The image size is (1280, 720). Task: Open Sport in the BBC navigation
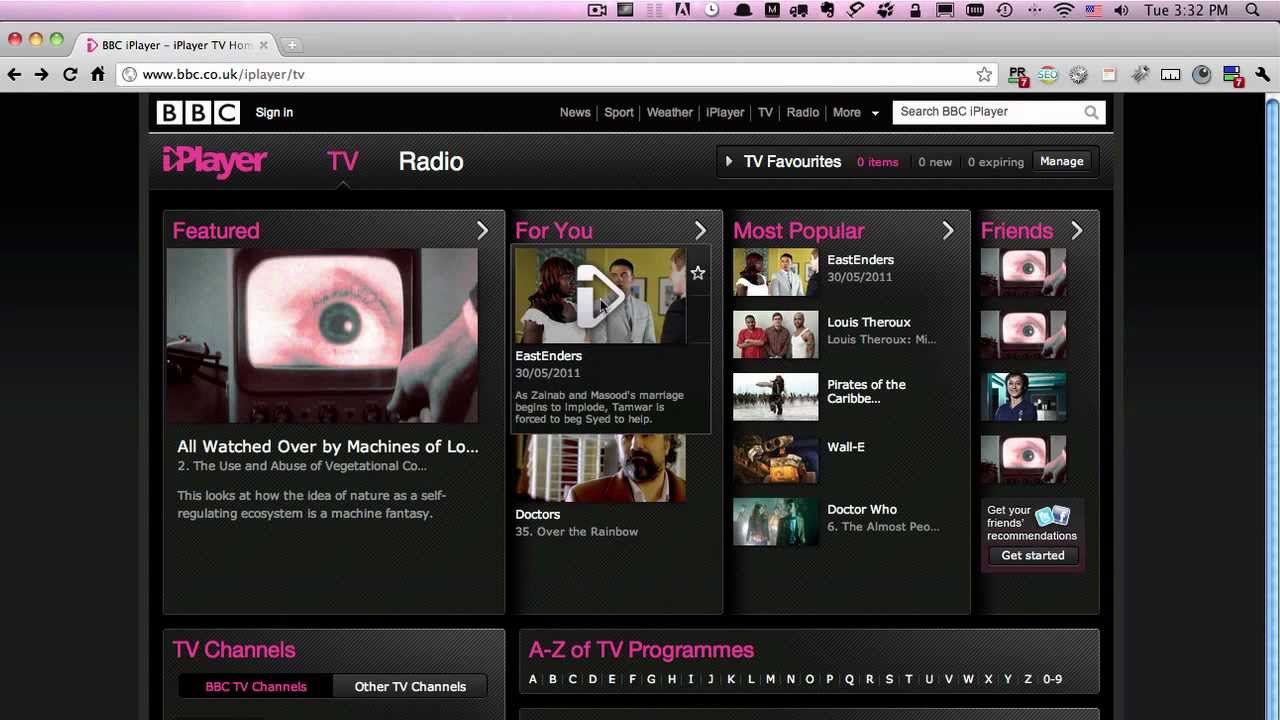pyautogui.click(x=619, y=112)
